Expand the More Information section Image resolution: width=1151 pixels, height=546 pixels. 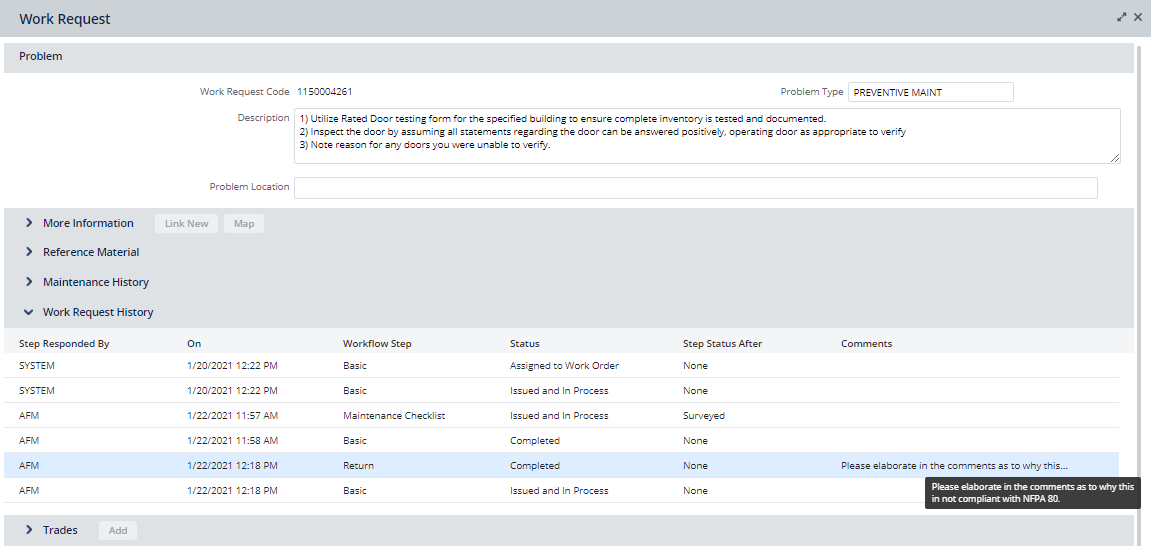[x=29, y=223]
